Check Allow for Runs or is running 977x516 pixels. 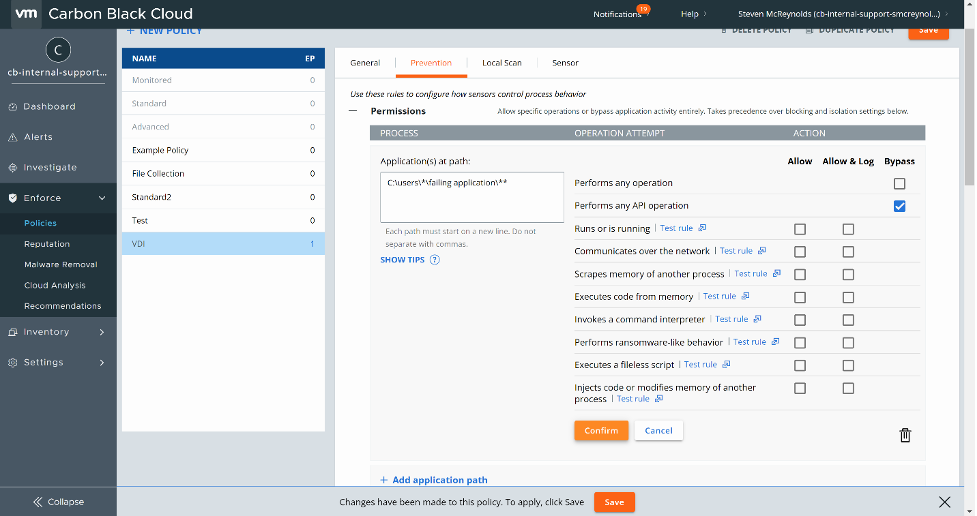[800, 229]
